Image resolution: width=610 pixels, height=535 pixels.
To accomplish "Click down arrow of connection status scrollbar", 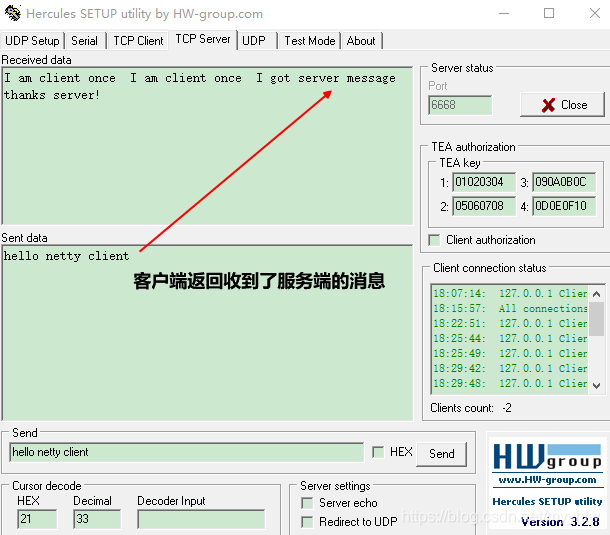I will click(596, 386).
